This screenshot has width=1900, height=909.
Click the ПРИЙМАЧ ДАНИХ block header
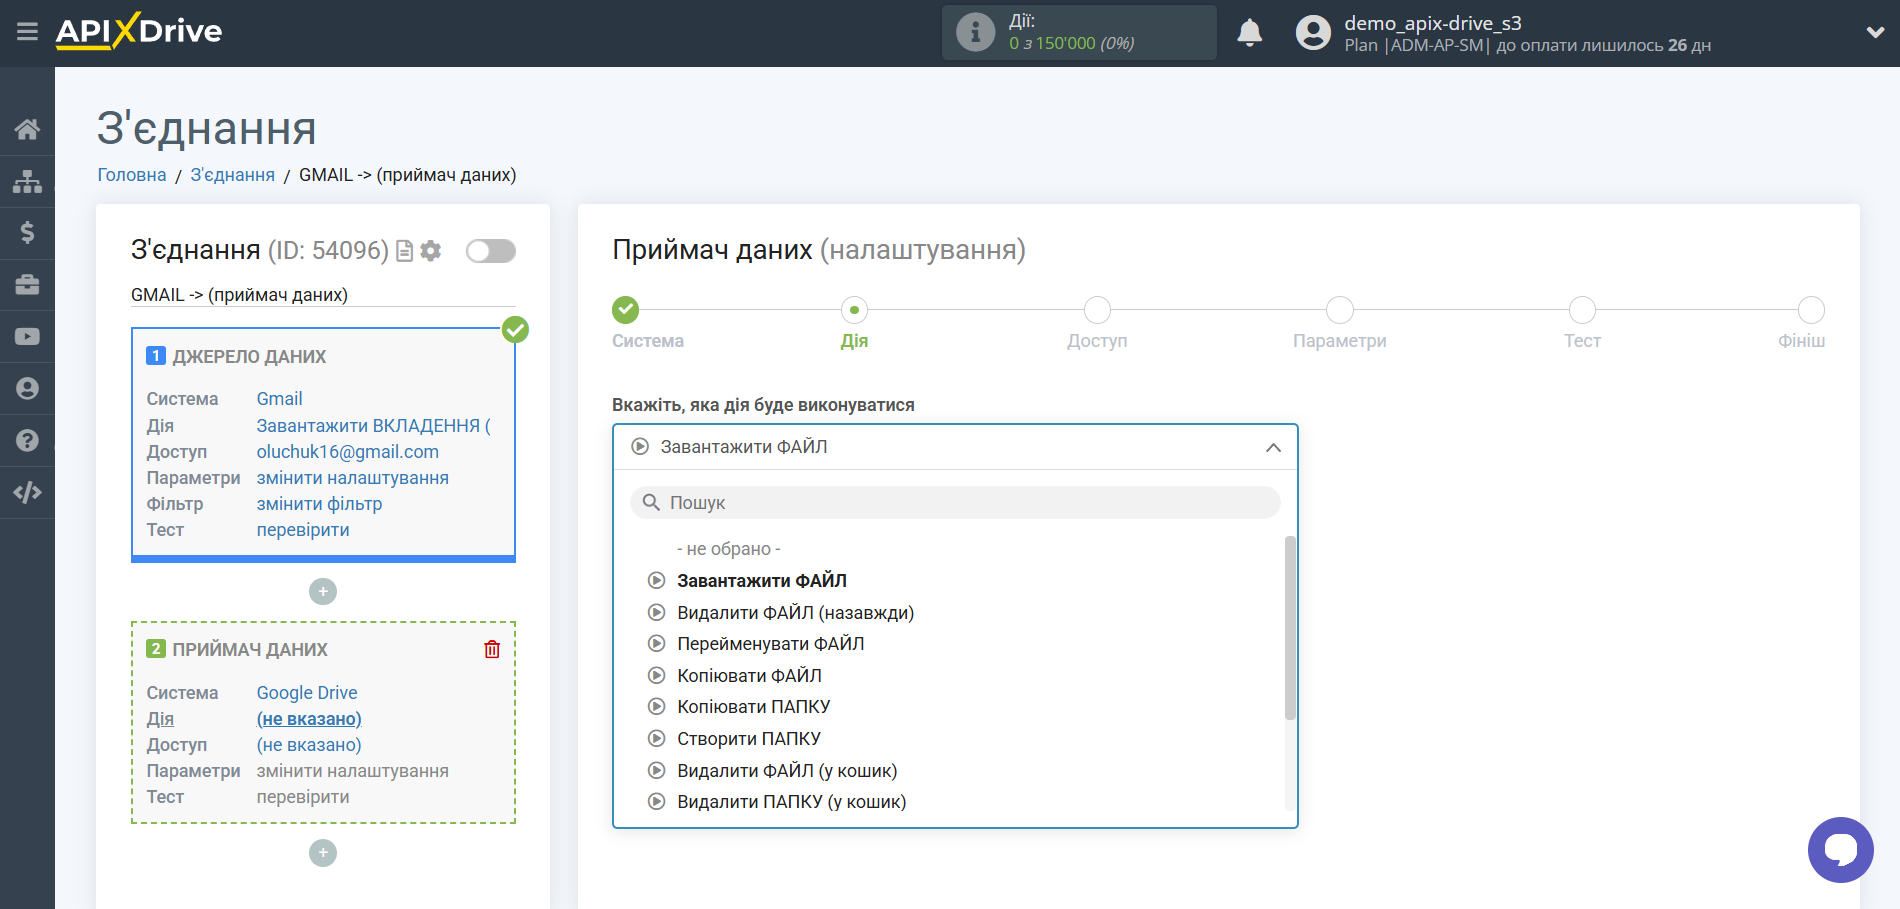point(250,650)
